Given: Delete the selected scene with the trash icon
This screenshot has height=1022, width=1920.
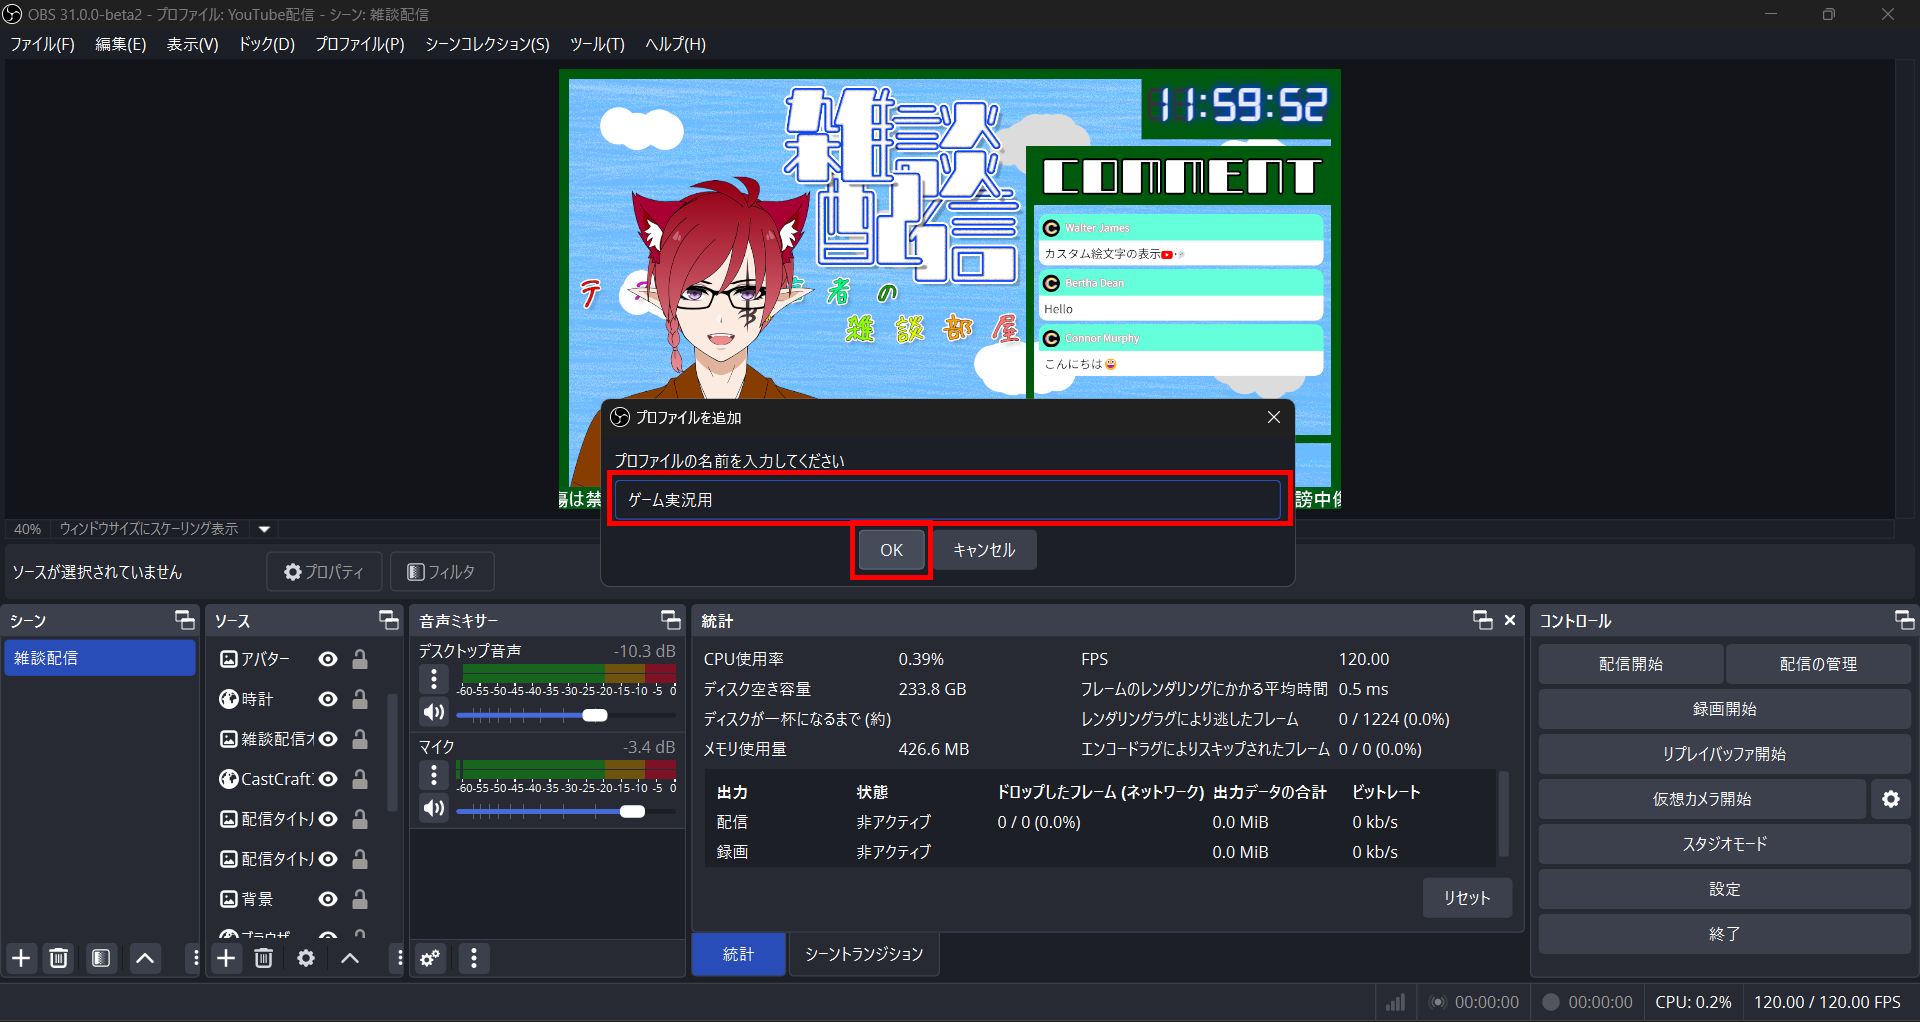Looking at the screenshot, I should click(x=59, y=958).
